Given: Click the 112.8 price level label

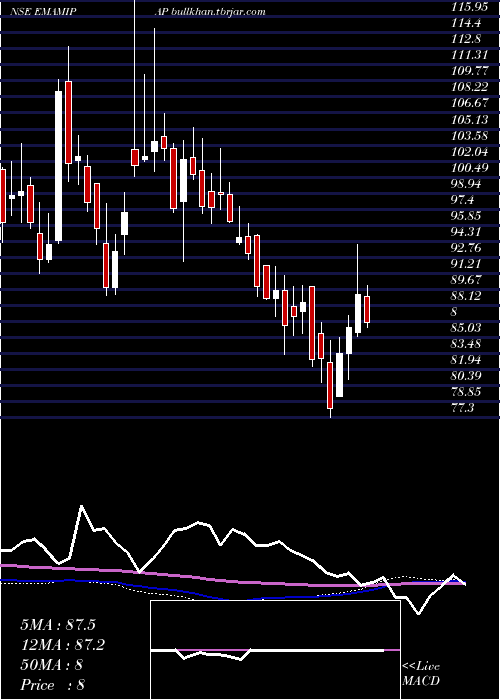Looking at the screenshot, I should (467, 39).
